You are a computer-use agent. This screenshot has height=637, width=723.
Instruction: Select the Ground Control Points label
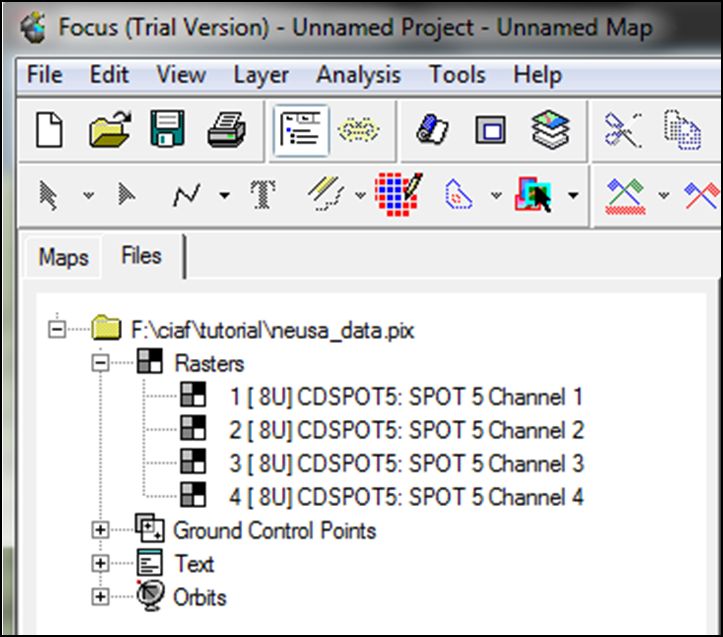pos(275,530)
